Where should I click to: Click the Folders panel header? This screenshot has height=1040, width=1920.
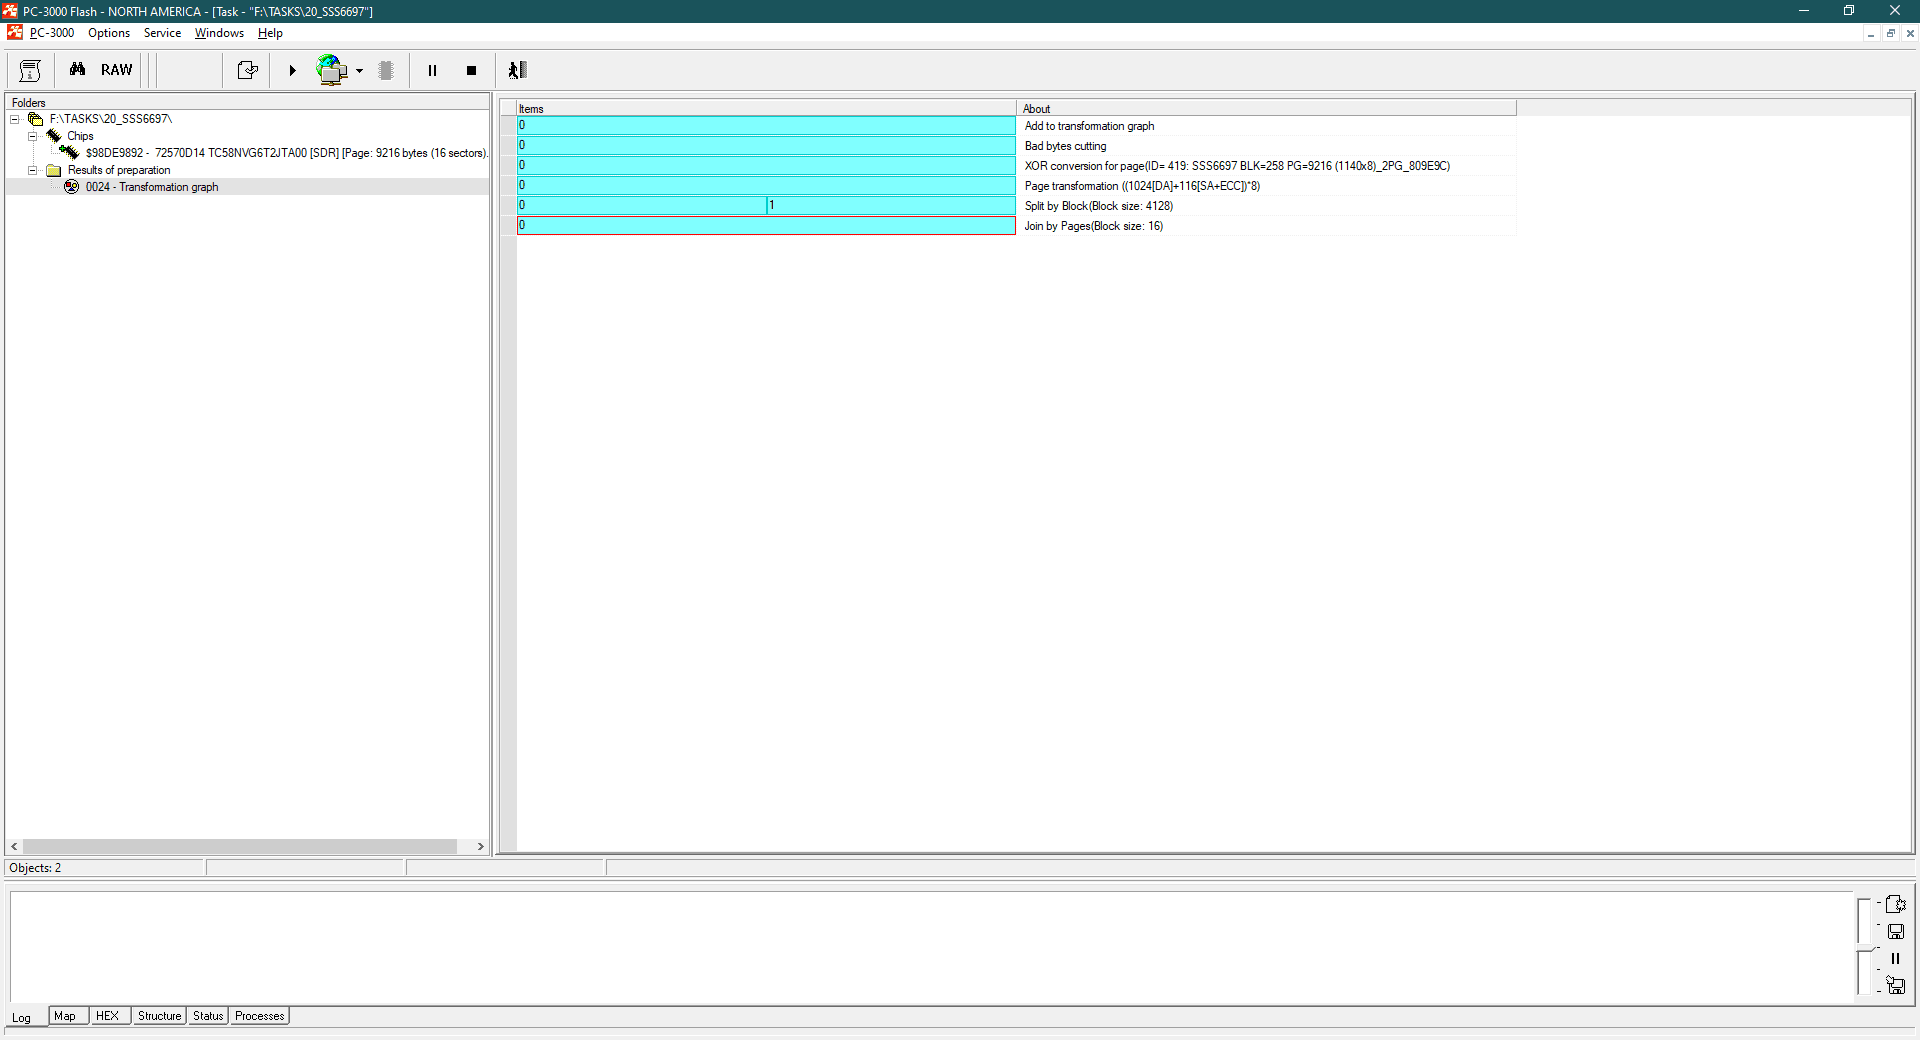247,102
